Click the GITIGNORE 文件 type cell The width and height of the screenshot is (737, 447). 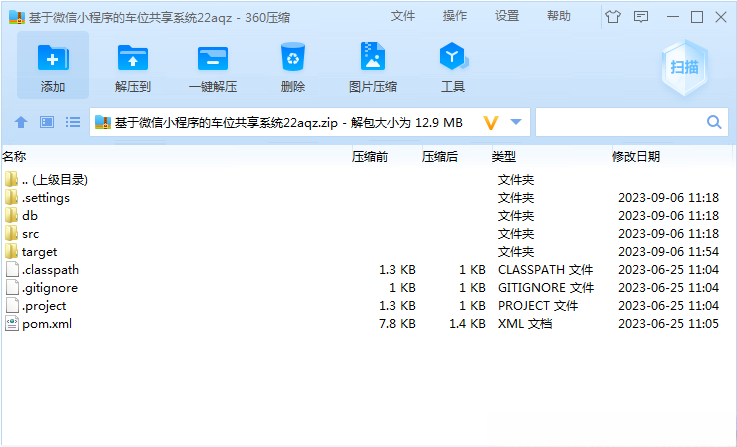[546, 288]
